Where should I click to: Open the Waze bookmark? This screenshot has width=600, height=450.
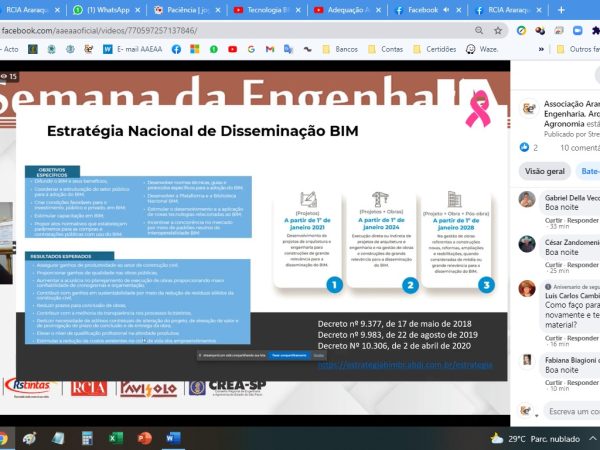(482, 49)
